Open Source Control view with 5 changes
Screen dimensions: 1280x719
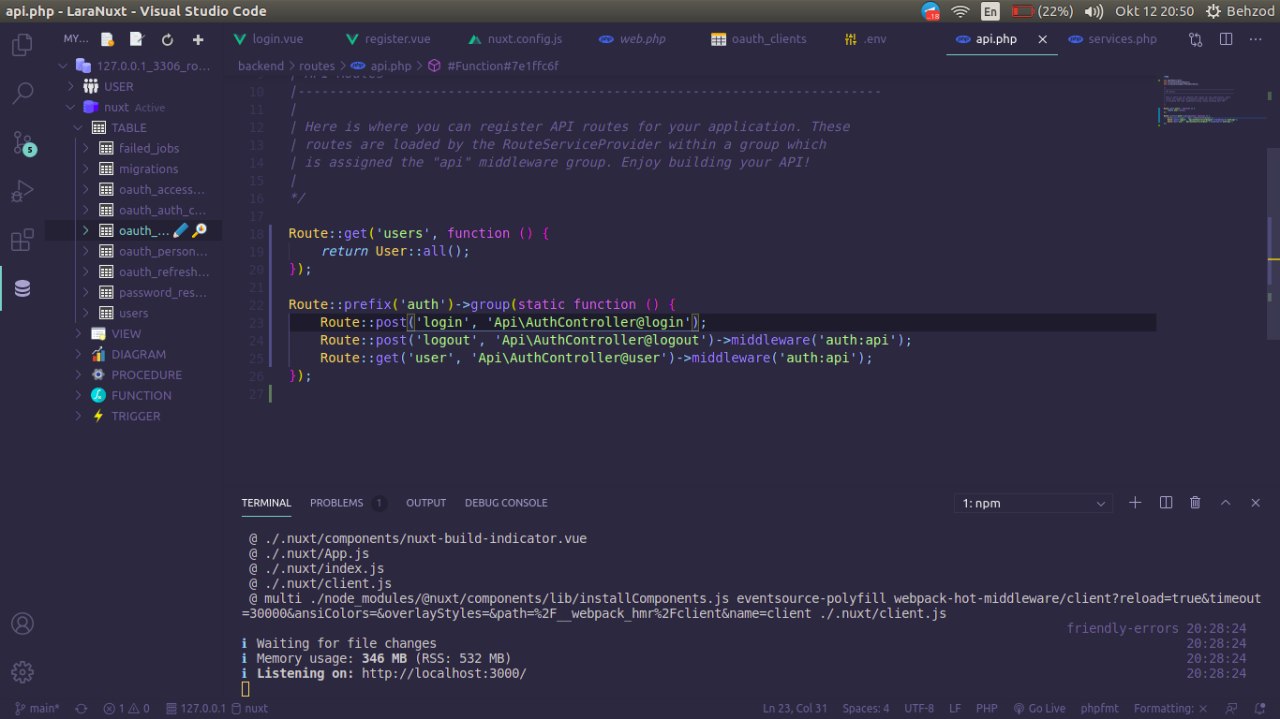coord(22,143)
